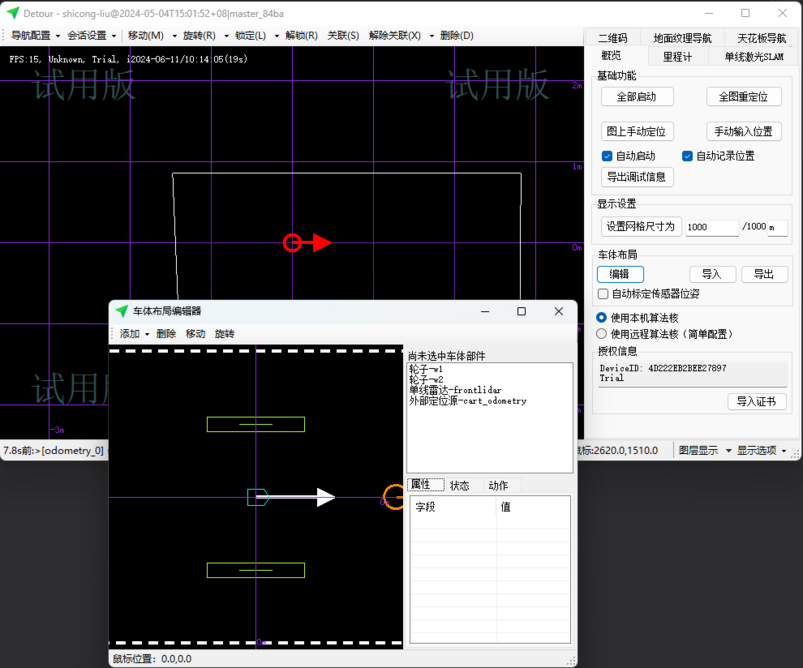Click the green Detour logo in title bar

click(12, 13)
